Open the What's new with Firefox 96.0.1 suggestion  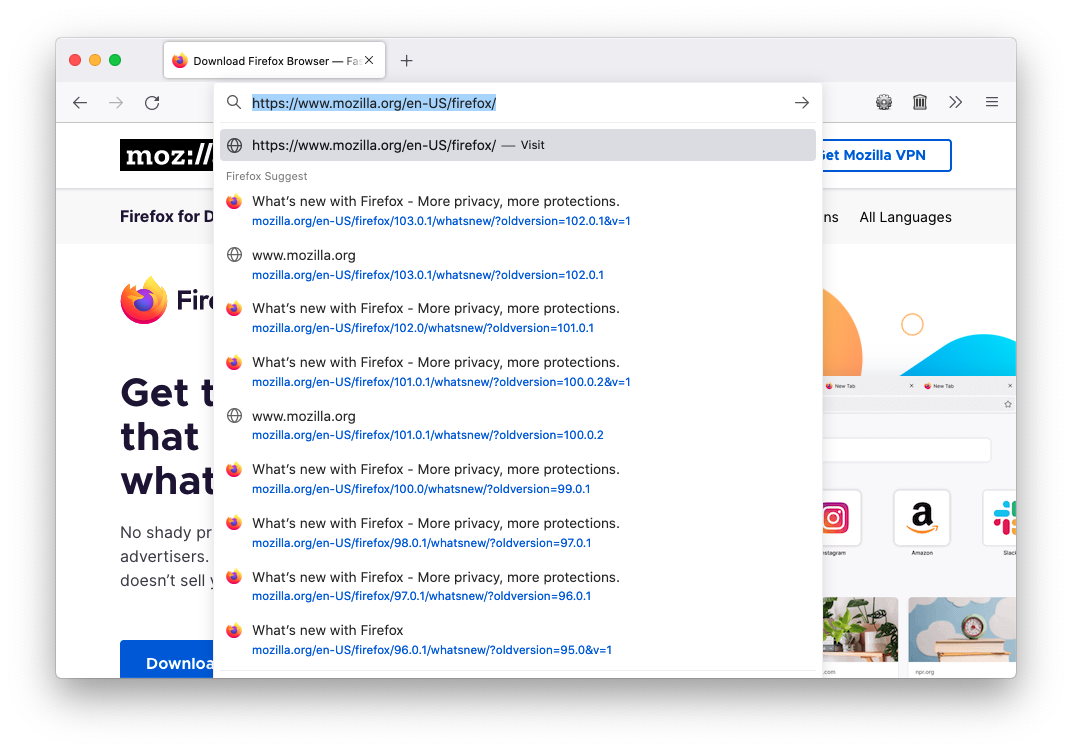pos(518,640)
